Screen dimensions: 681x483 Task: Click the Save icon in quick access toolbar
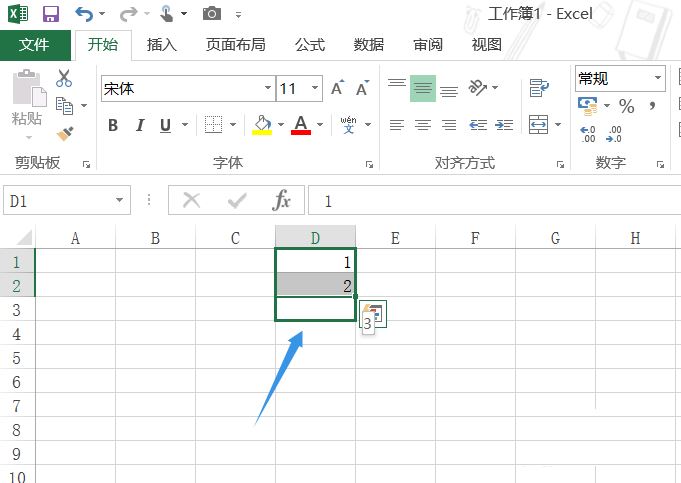[51, 14]
